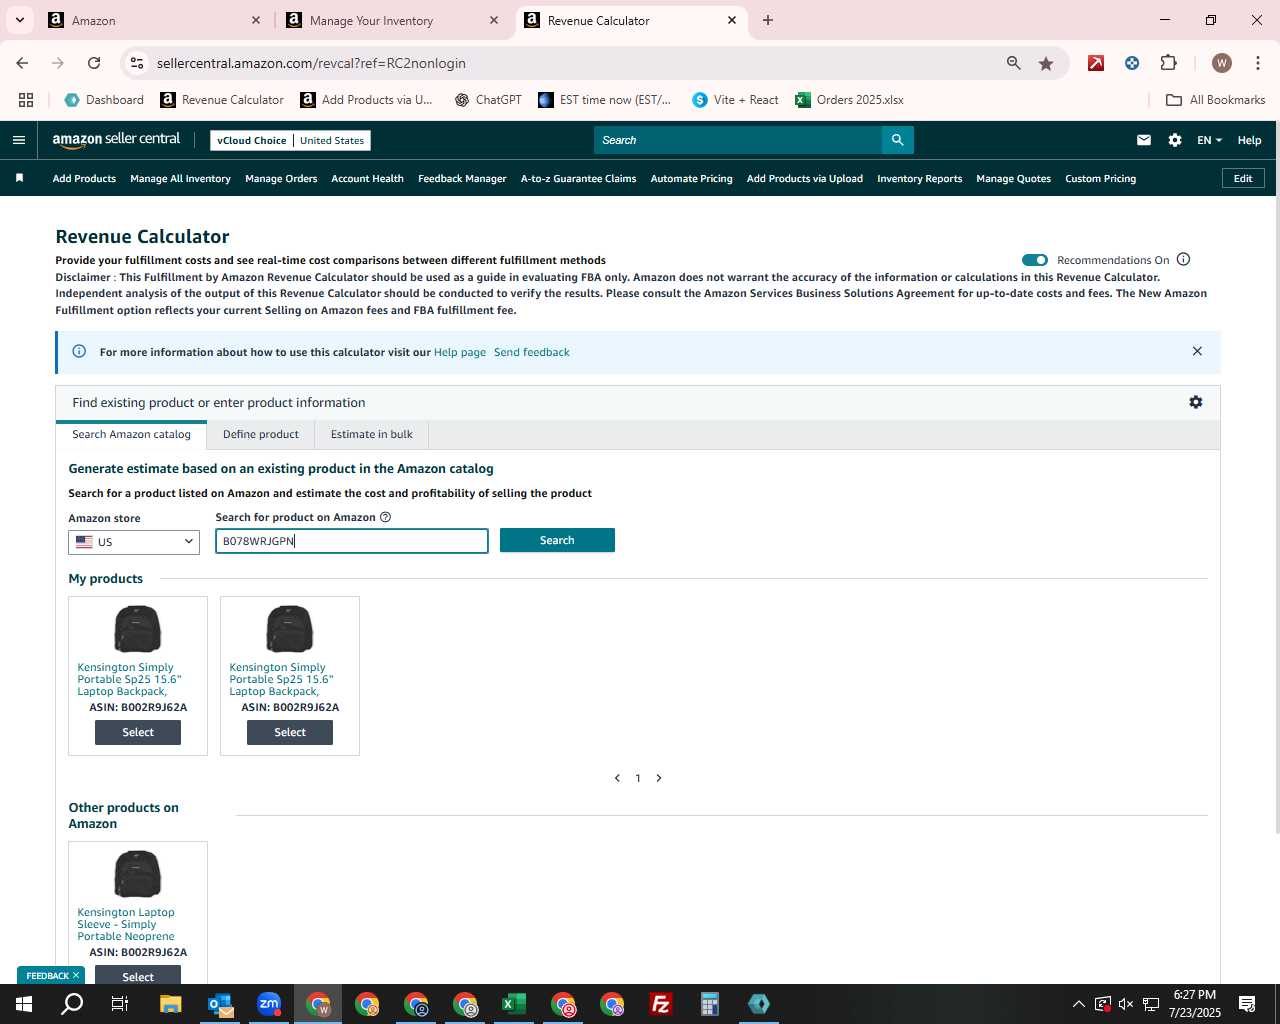Open File Explorer from the taskbar
Screen dimensions: 1280x1024
click(x=170, y=1004)
